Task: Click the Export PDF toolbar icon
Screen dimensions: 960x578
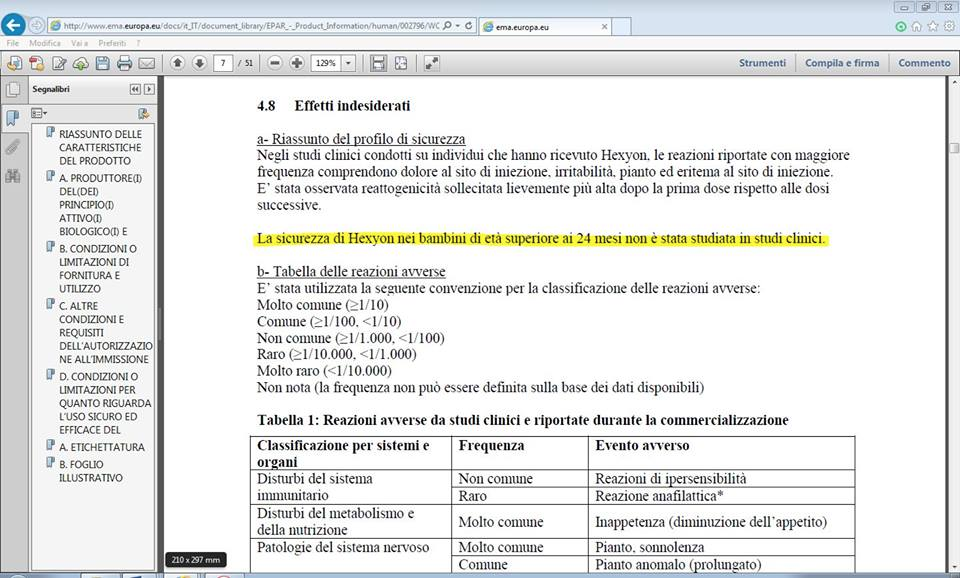Action: [x=15, y=63]
